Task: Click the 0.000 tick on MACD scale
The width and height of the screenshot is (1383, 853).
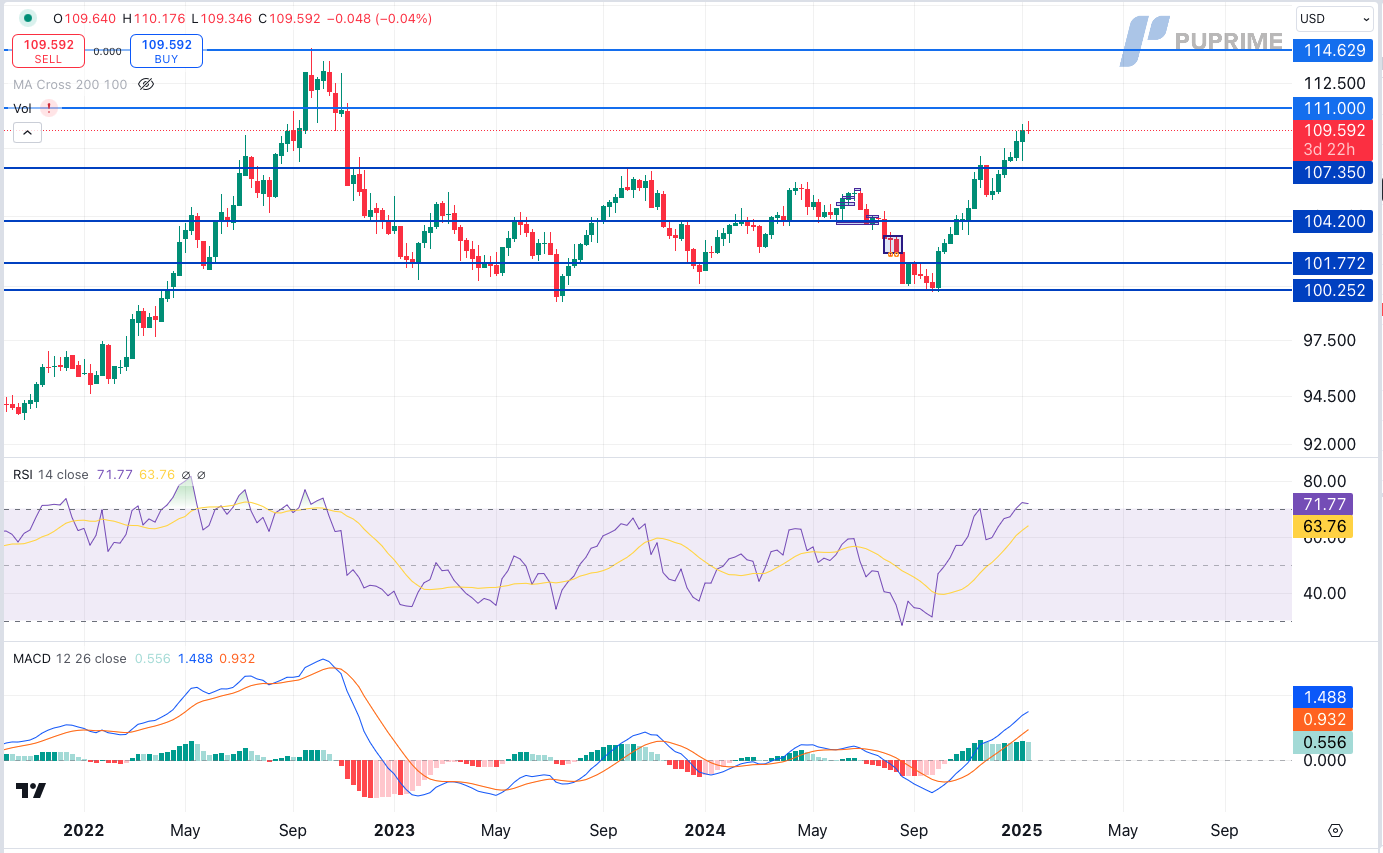Action: pyautogui.click(x=1323, y=760)
